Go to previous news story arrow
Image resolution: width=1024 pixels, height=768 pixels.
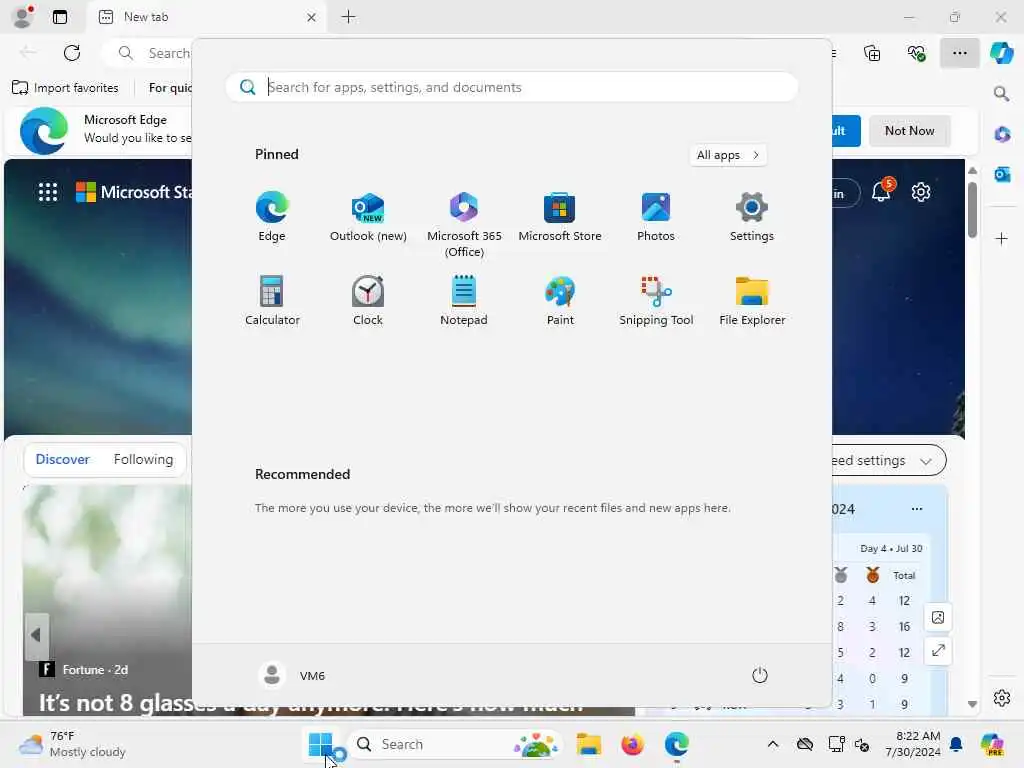tap(37, 634)
